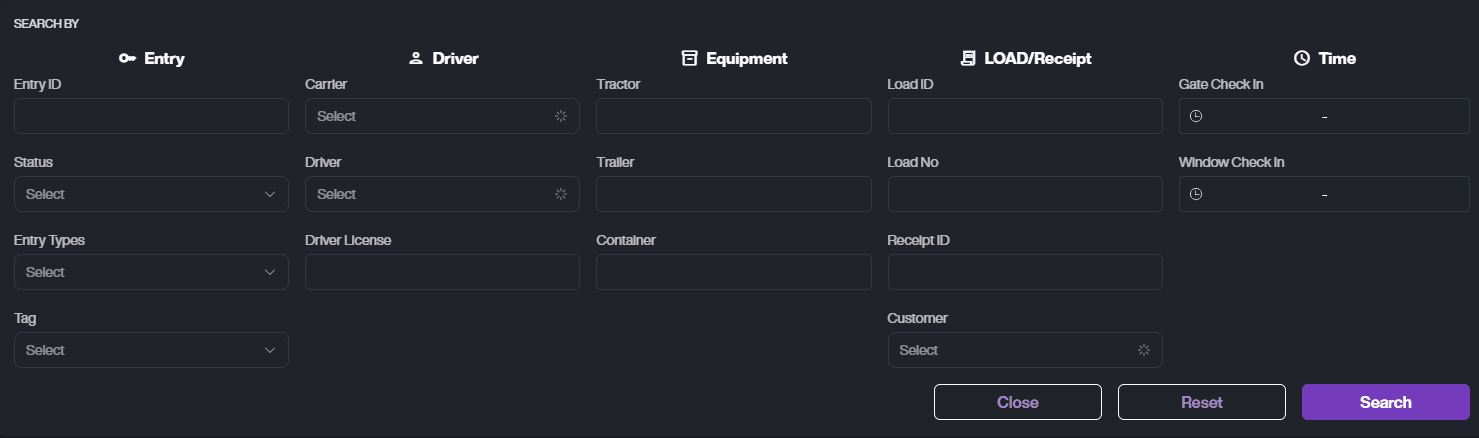
Task: Open the Tag dropdown
Action: point(151,350)
